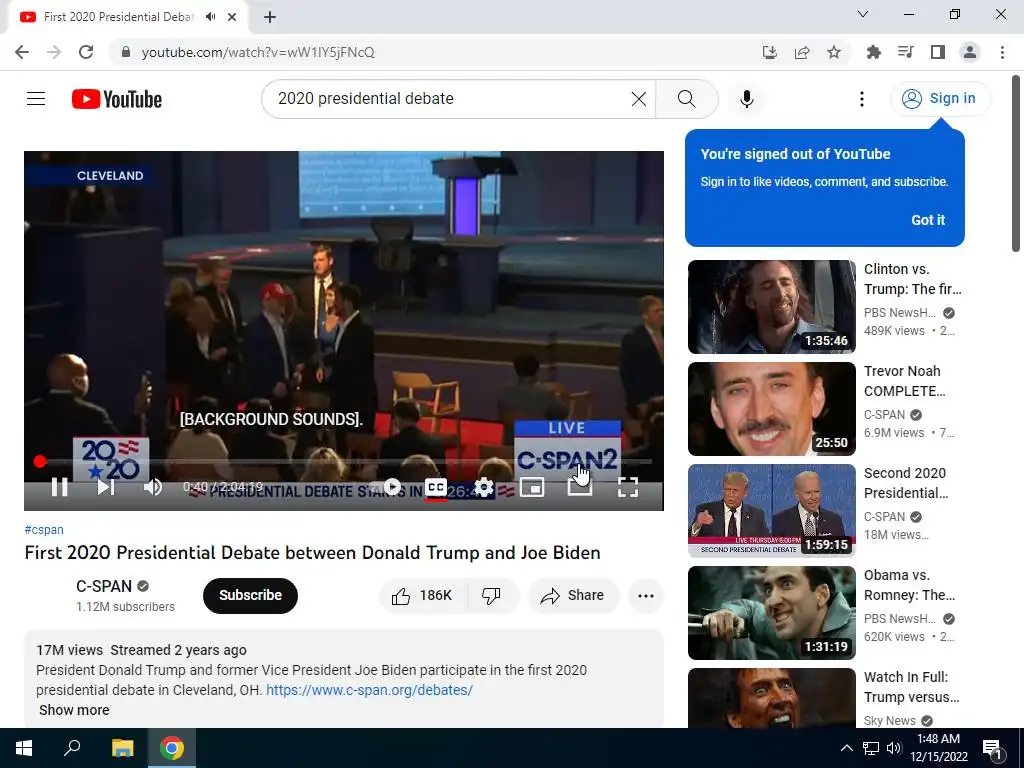1024x768 pixels.
Task: Bookmark this tab with star icon
Action: 834,52
